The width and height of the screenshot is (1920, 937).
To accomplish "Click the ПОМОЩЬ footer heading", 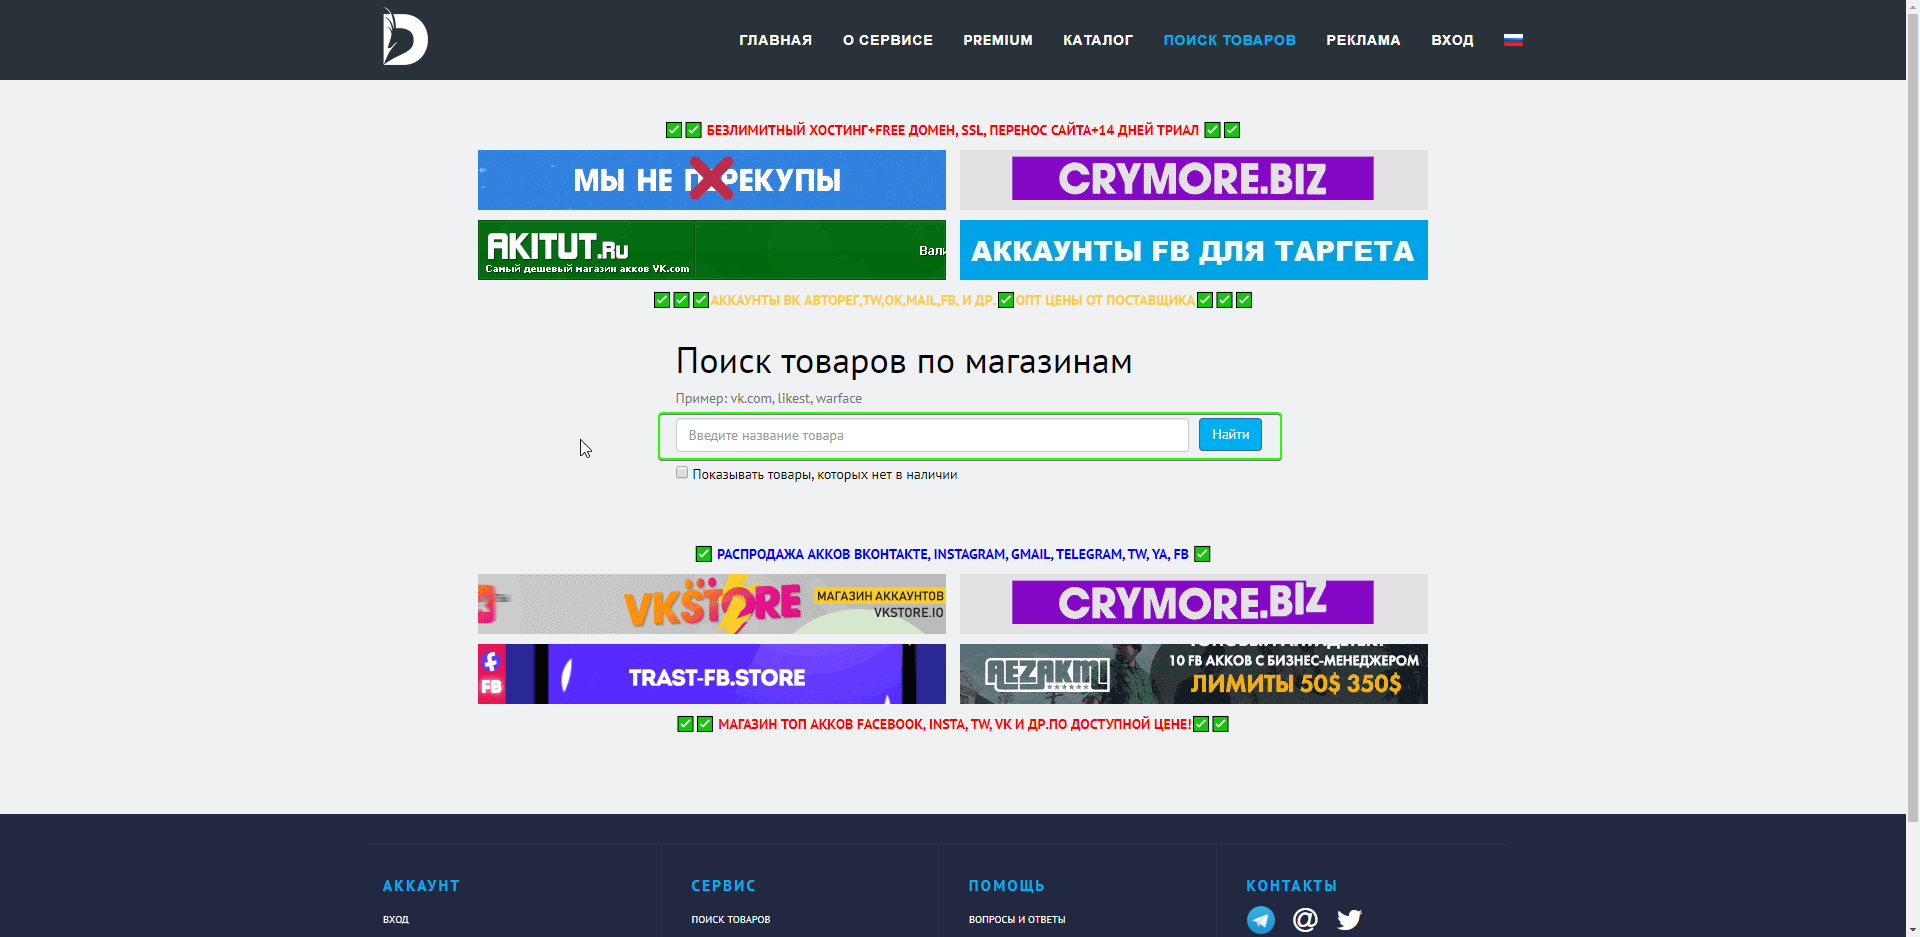I will click(1007, 886).
